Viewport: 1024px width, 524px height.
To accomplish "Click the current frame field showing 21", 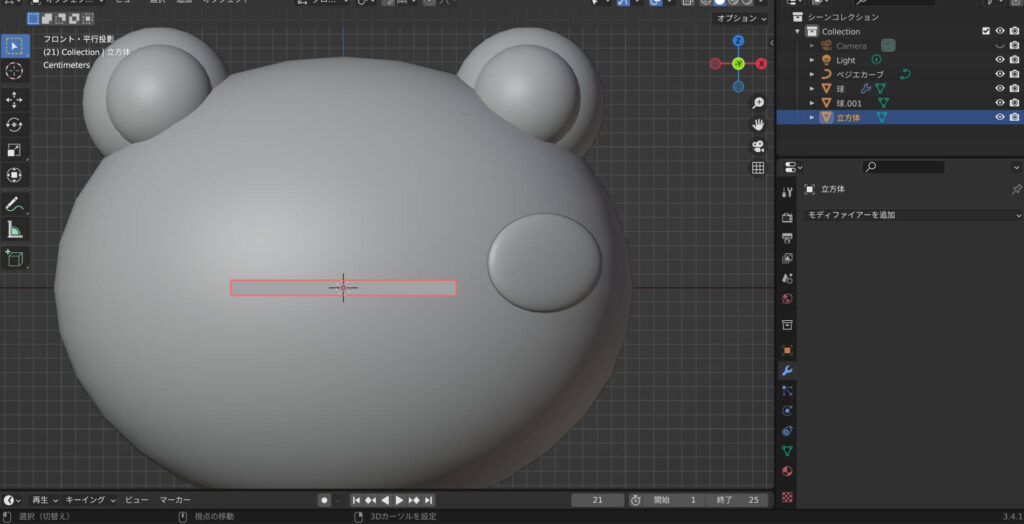I will [596, 500].
